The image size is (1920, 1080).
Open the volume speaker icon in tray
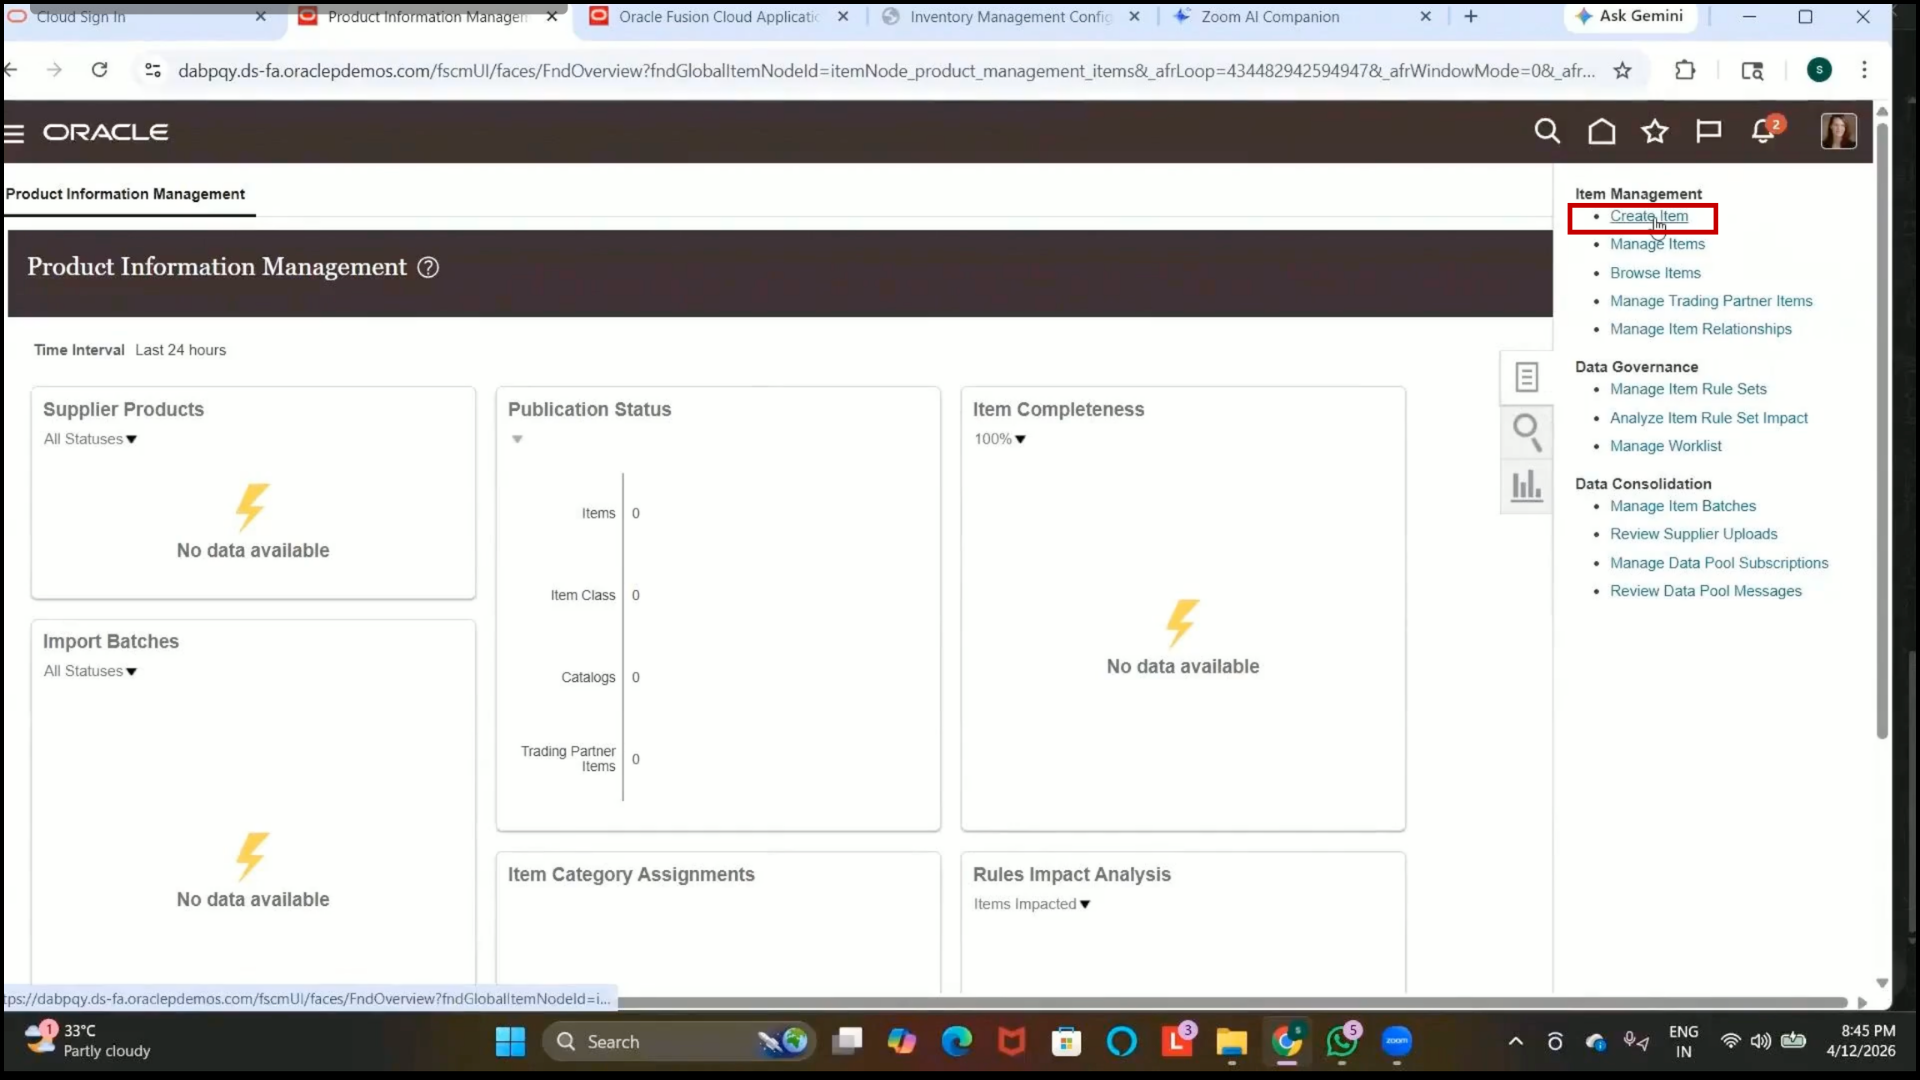[1761, 1041]
